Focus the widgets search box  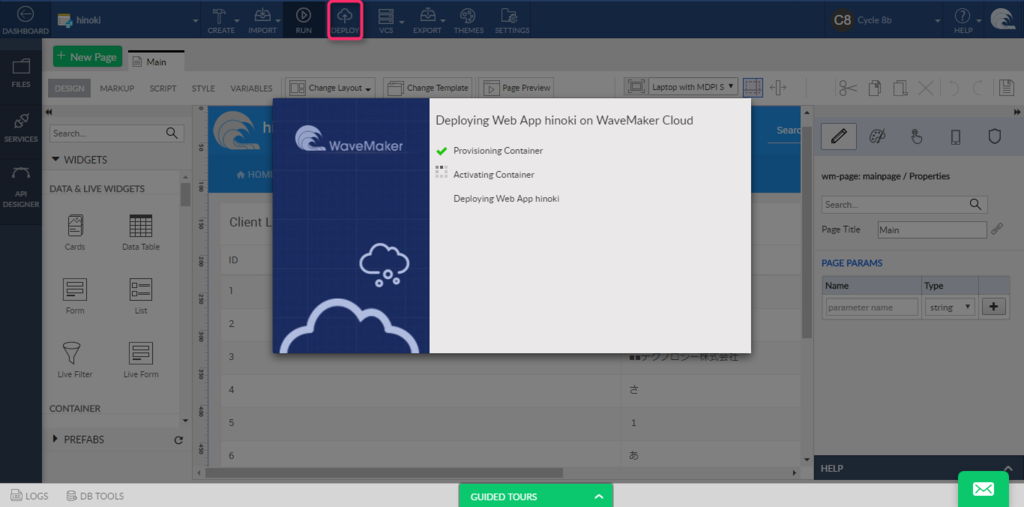(x=117, y=133)
